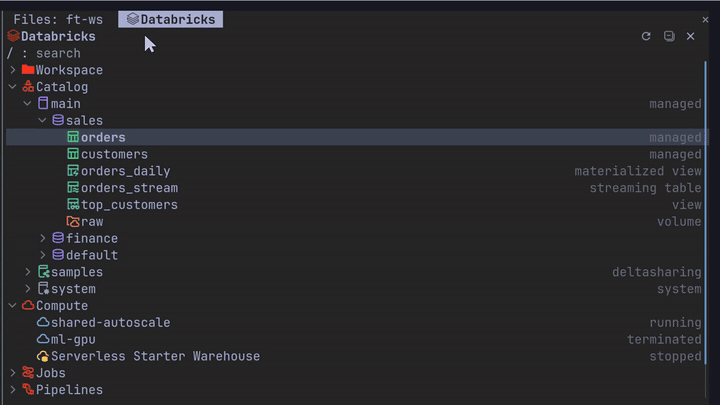
Task: Collapse the main catalog
Action: 28,103
